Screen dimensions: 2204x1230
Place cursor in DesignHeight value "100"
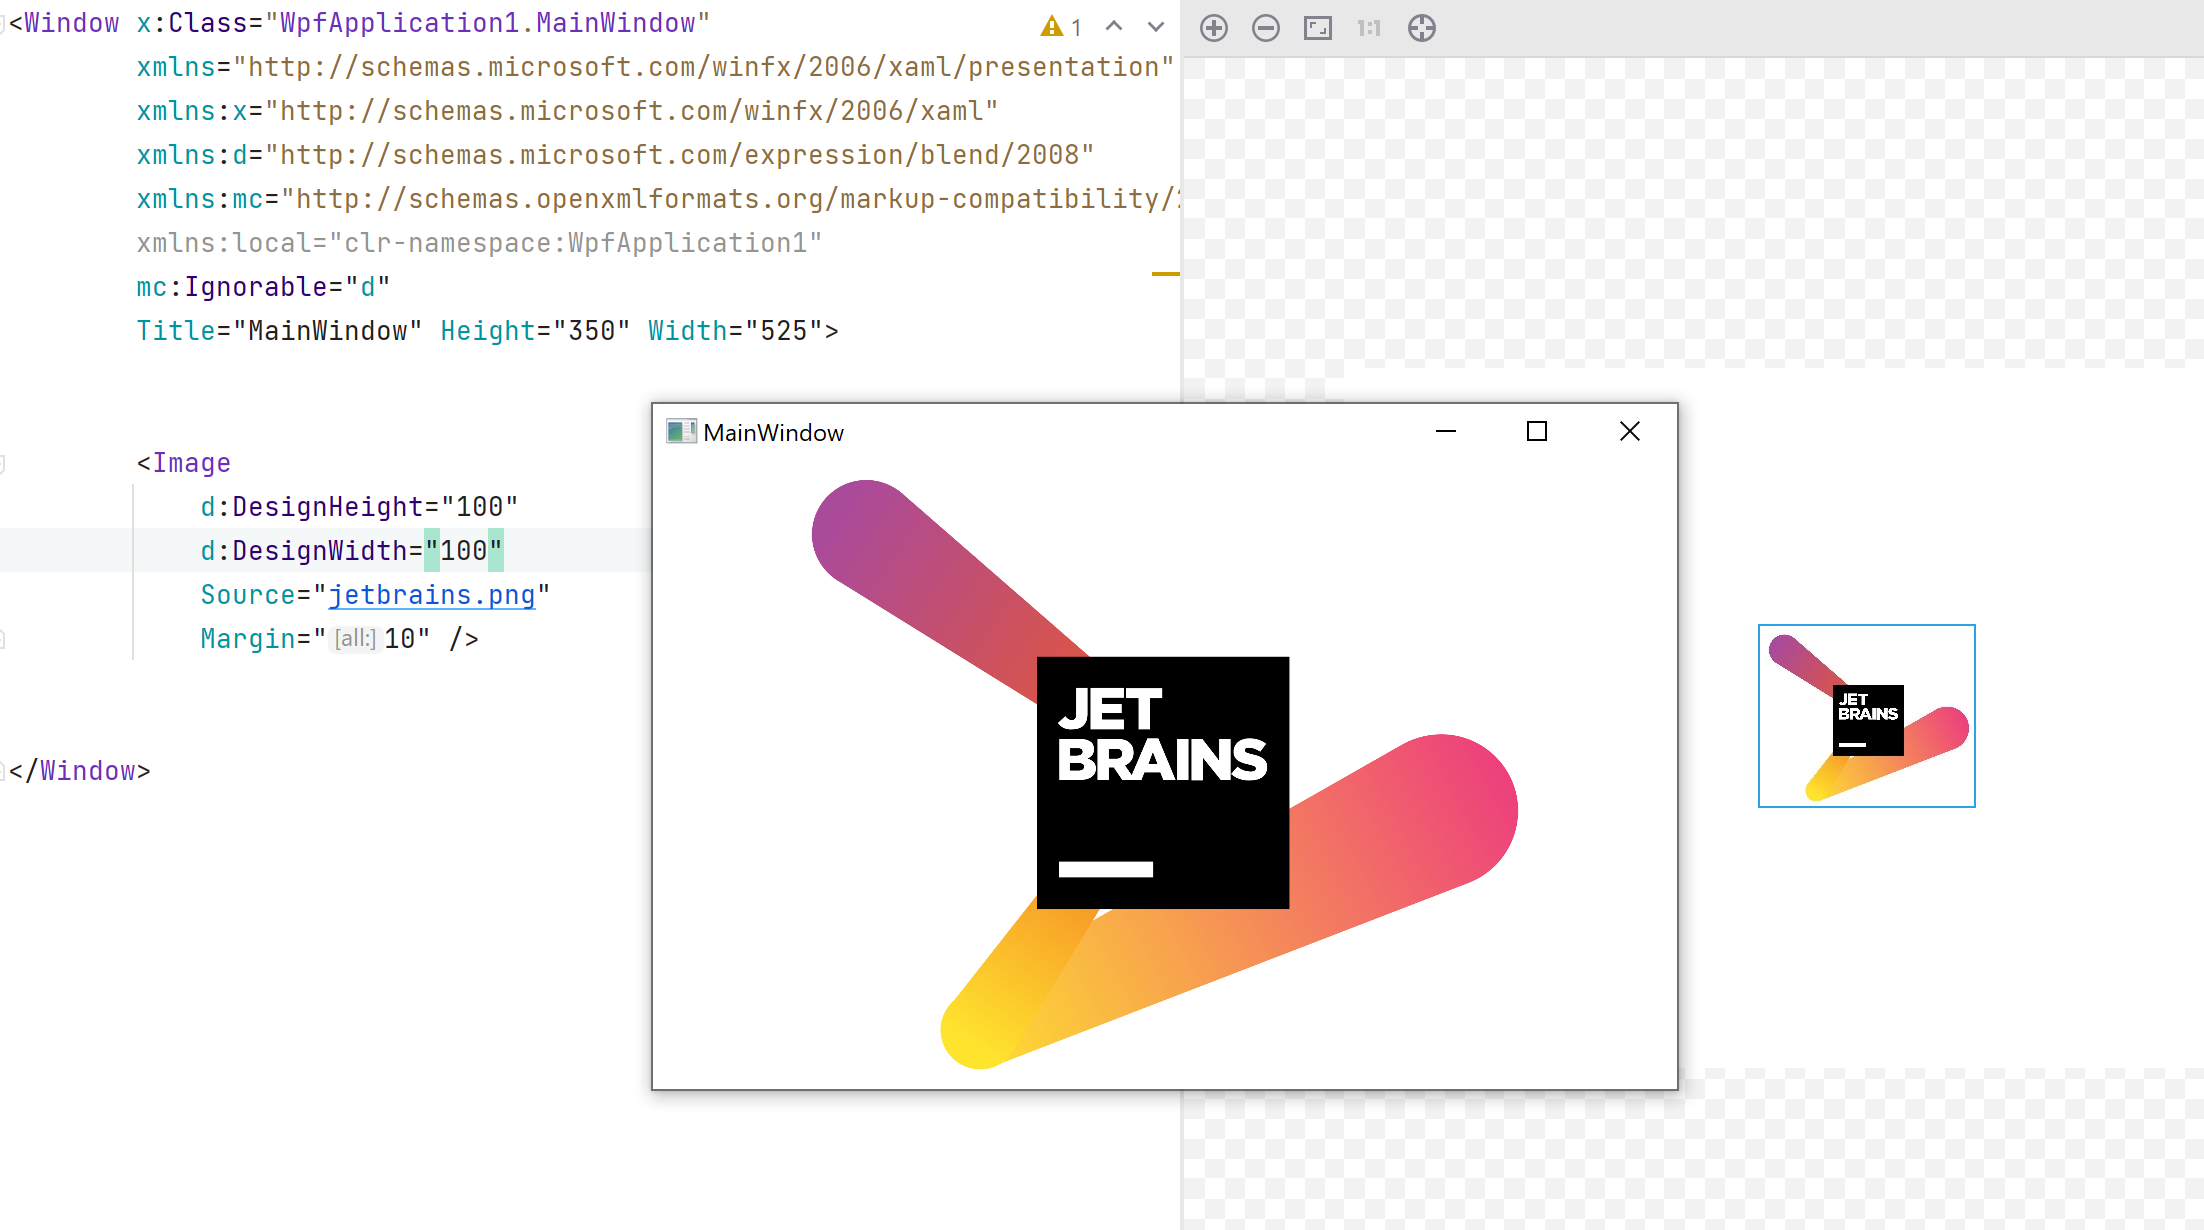coord(480,507)
